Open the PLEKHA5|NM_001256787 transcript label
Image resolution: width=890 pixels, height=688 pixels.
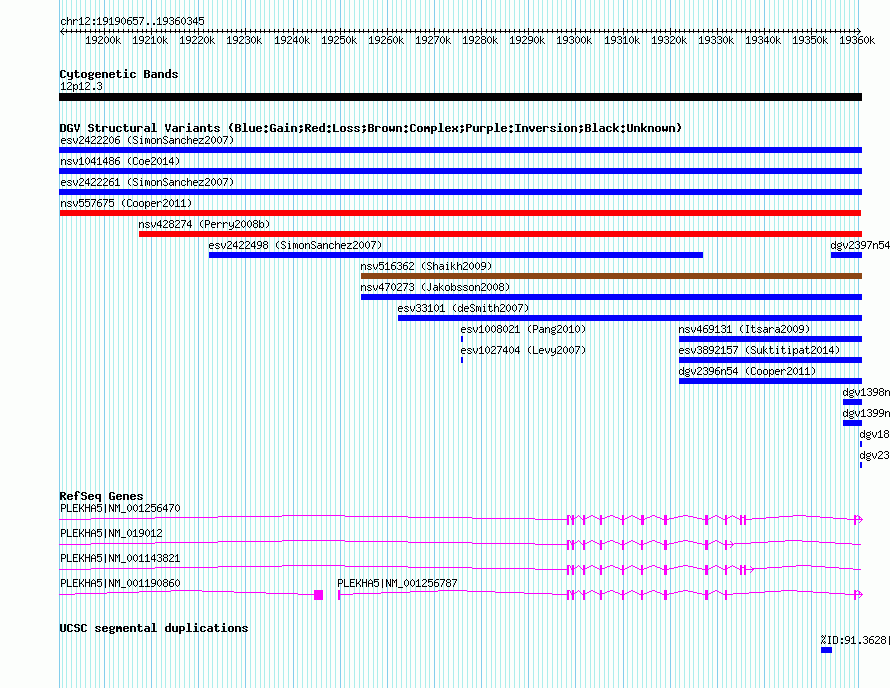397,583
